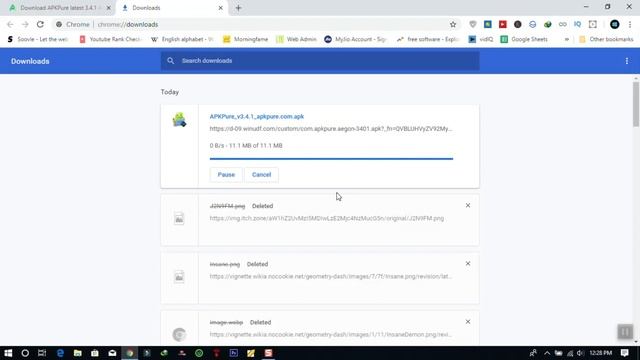640x360 pixels.
Task: Reload the downloads page
Action: pyautogui.click(x=40, y=24)
